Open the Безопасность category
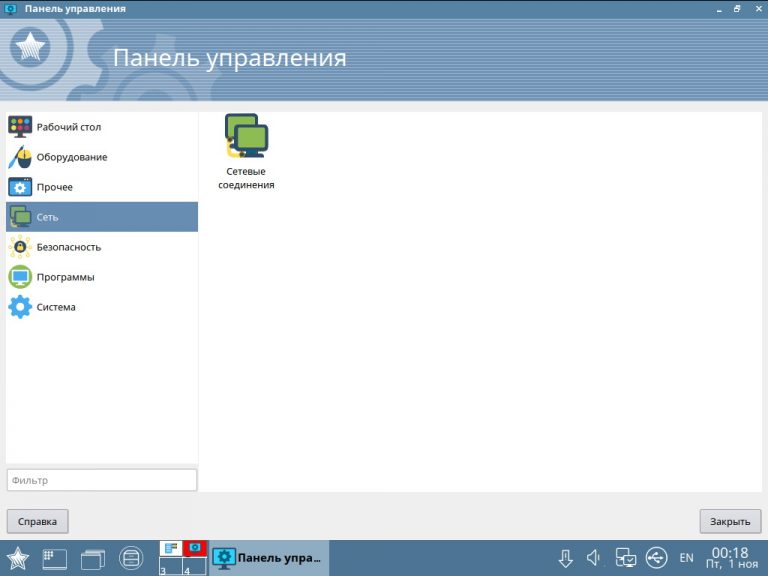This screenshot has height=576, width=768. (102, 247)
